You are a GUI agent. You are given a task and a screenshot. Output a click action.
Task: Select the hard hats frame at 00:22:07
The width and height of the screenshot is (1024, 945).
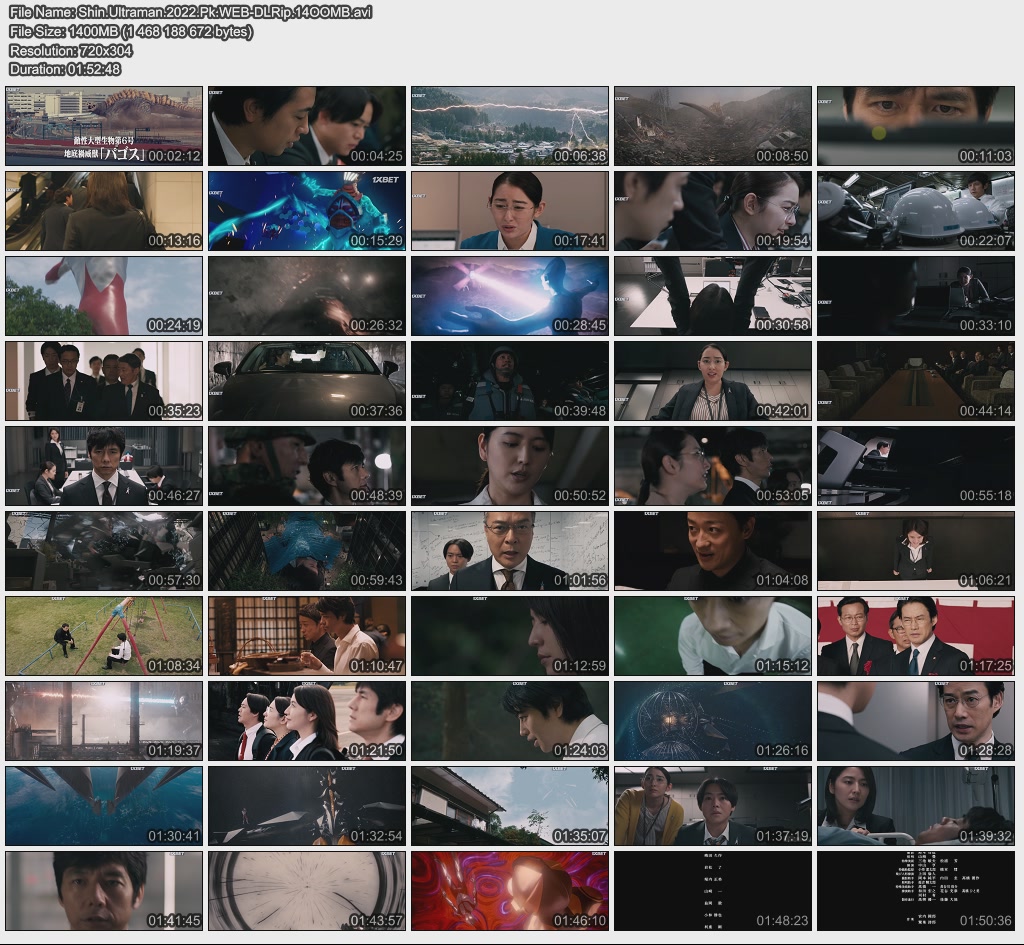point(915,211)
